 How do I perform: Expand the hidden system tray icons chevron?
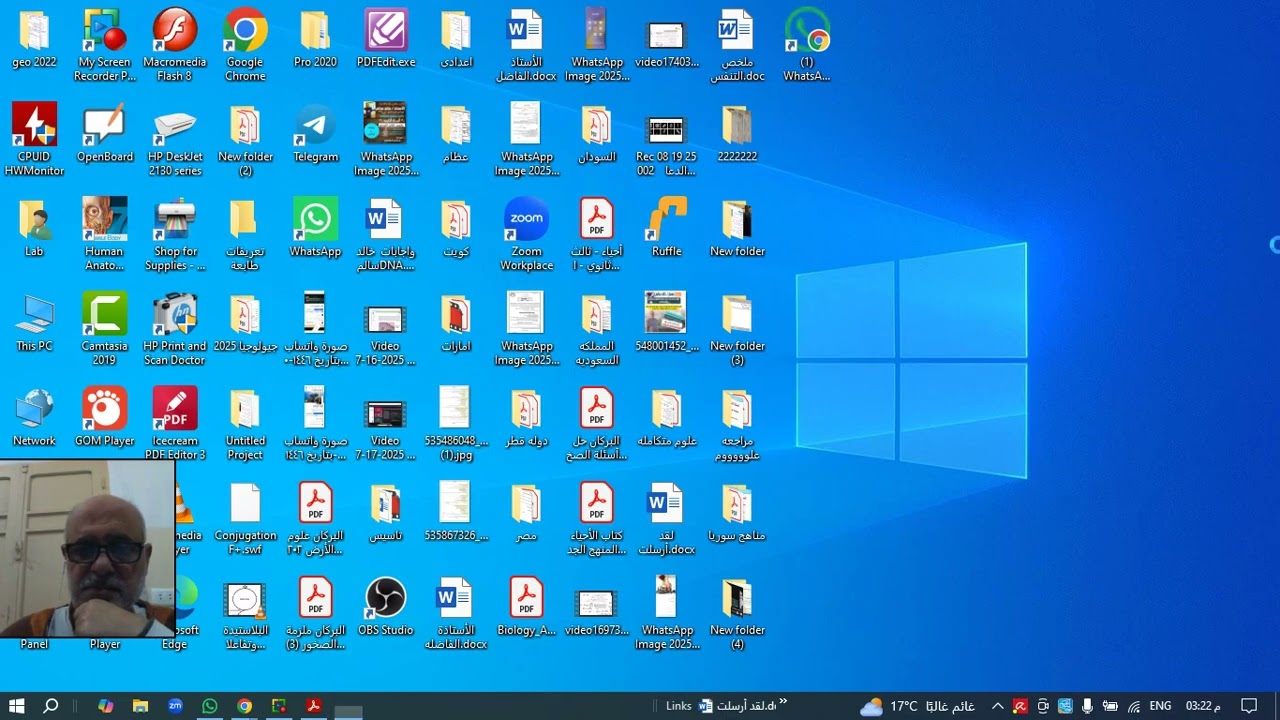point(997,706)
